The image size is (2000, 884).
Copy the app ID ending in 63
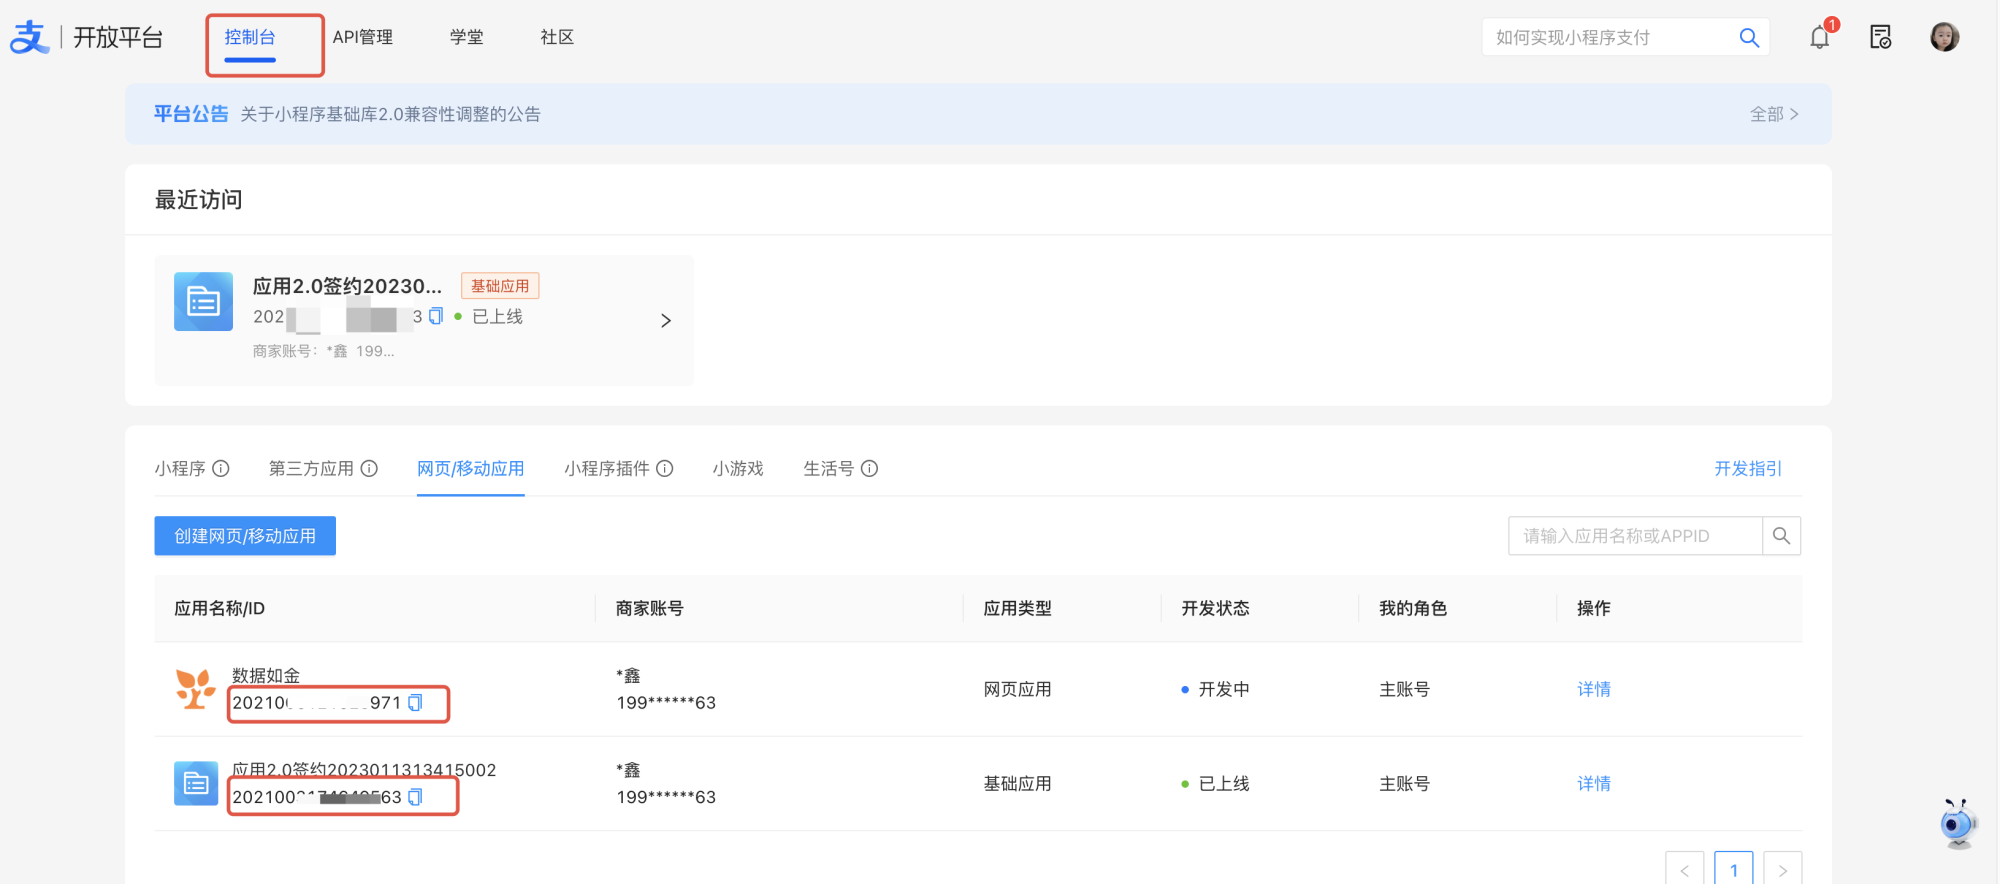(416, 797)
